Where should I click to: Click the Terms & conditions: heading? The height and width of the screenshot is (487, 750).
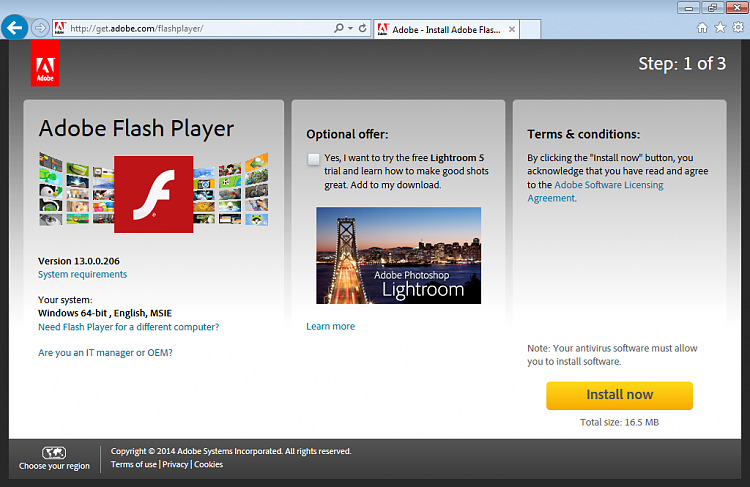click(584, 134)
